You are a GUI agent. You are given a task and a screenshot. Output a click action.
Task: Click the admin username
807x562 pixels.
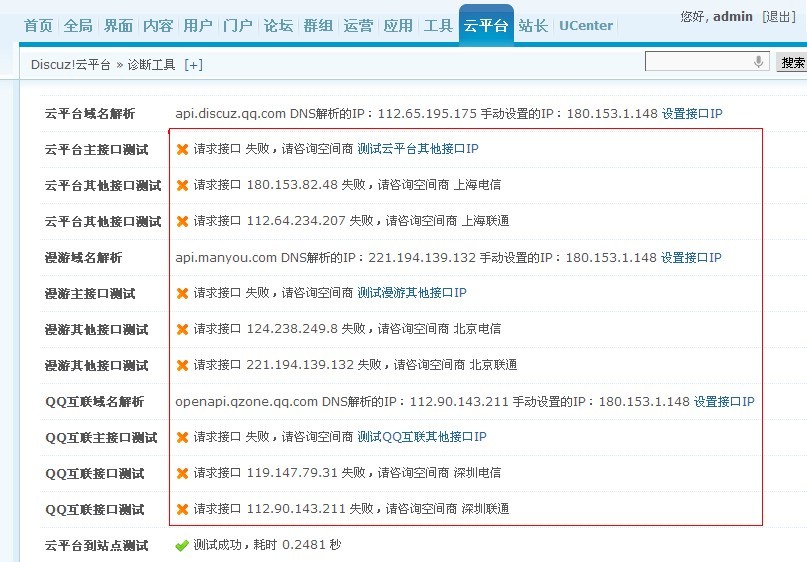(733, 16)
